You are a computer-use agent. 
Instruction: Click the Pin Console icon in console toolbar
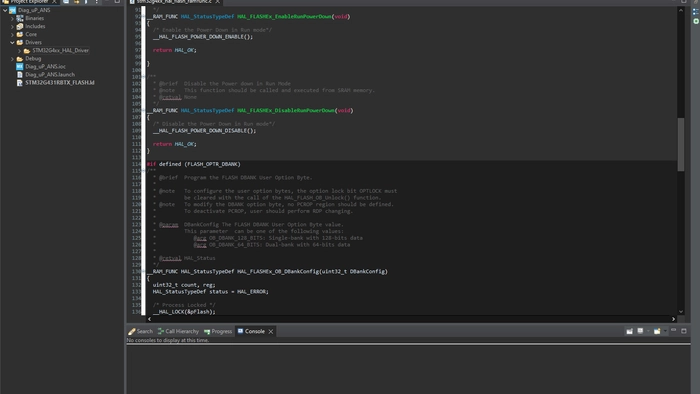629,331
